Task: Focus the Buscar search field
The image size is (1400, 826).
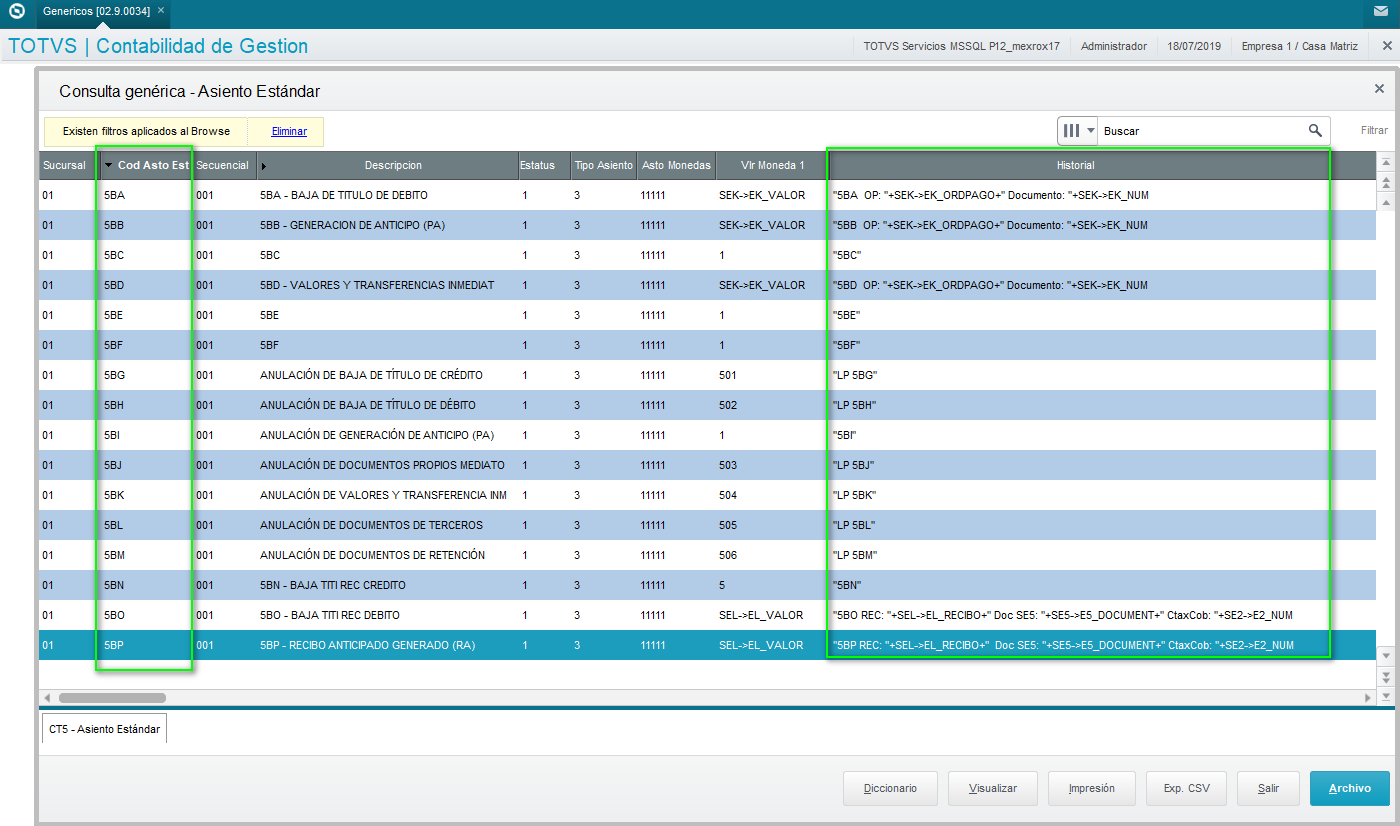Action: pos(1203,131)
